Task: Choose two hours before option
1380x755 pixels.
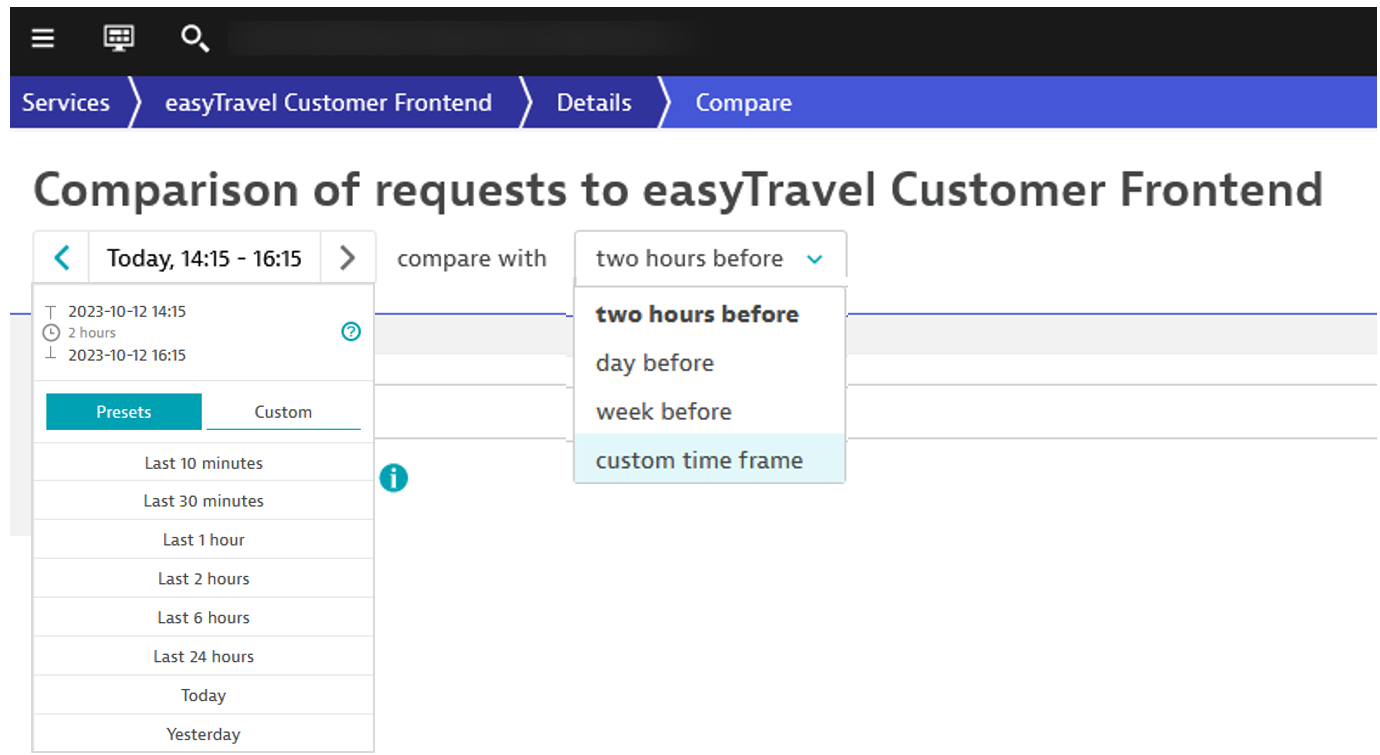Action: [710, 314]
